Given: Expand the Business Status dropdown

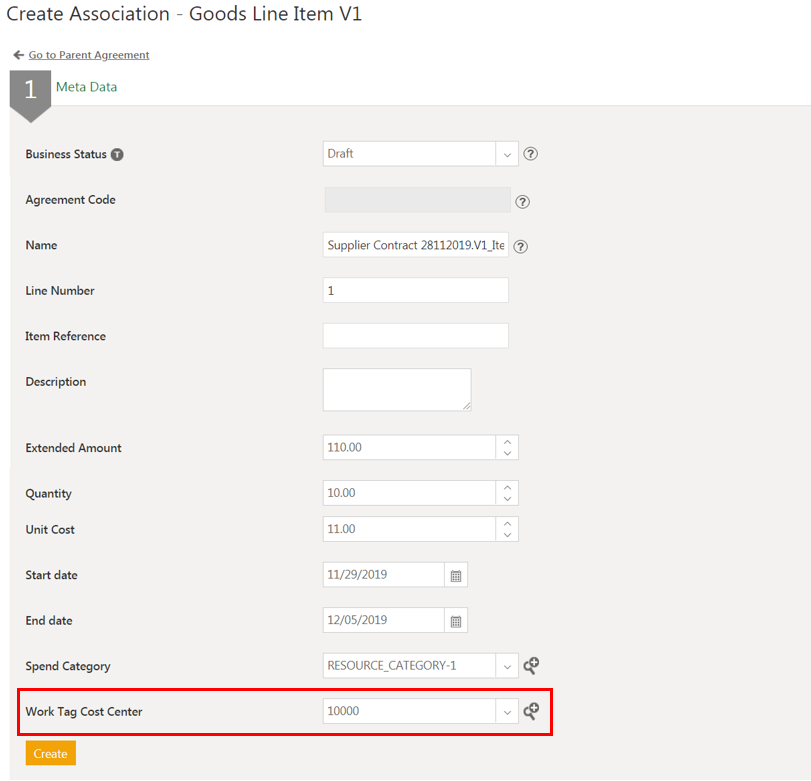Looking at the screenshot, I should pos(507,154).
